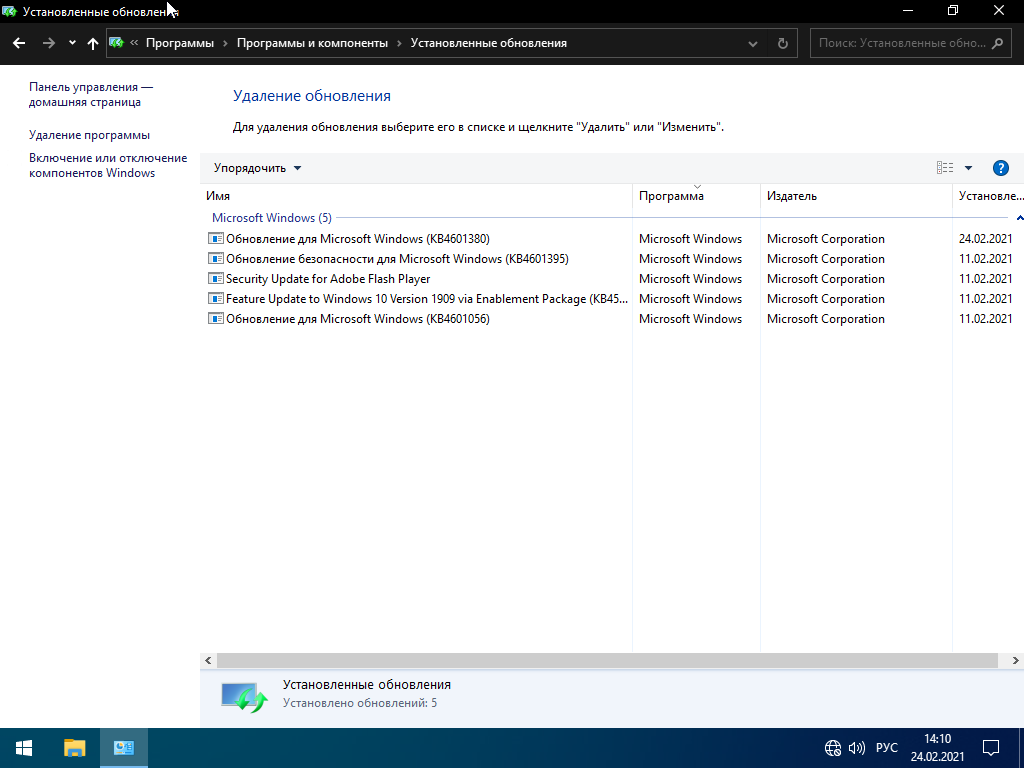Open the notification center icon
Viewport: 1024px width, 768px height.
[991, 748]
